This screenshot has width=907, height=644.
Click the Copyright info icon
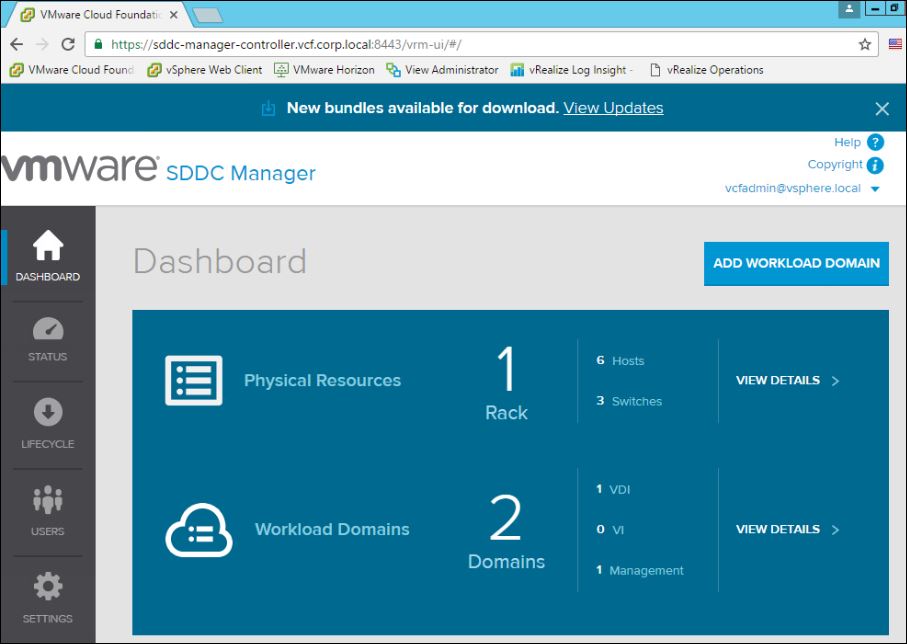(x=876, y=165)
